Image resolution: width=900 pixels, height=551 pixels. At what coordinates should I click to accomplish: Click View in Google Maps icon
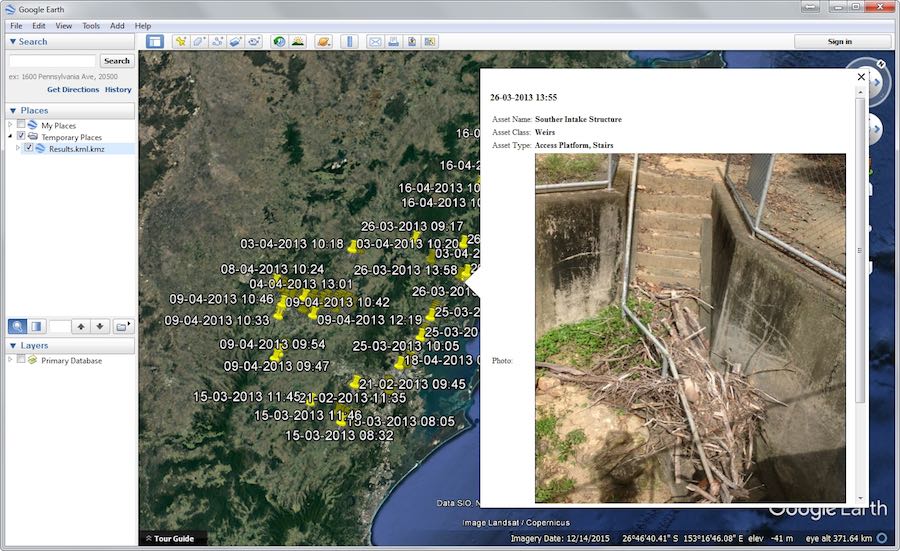click(430, 41)
